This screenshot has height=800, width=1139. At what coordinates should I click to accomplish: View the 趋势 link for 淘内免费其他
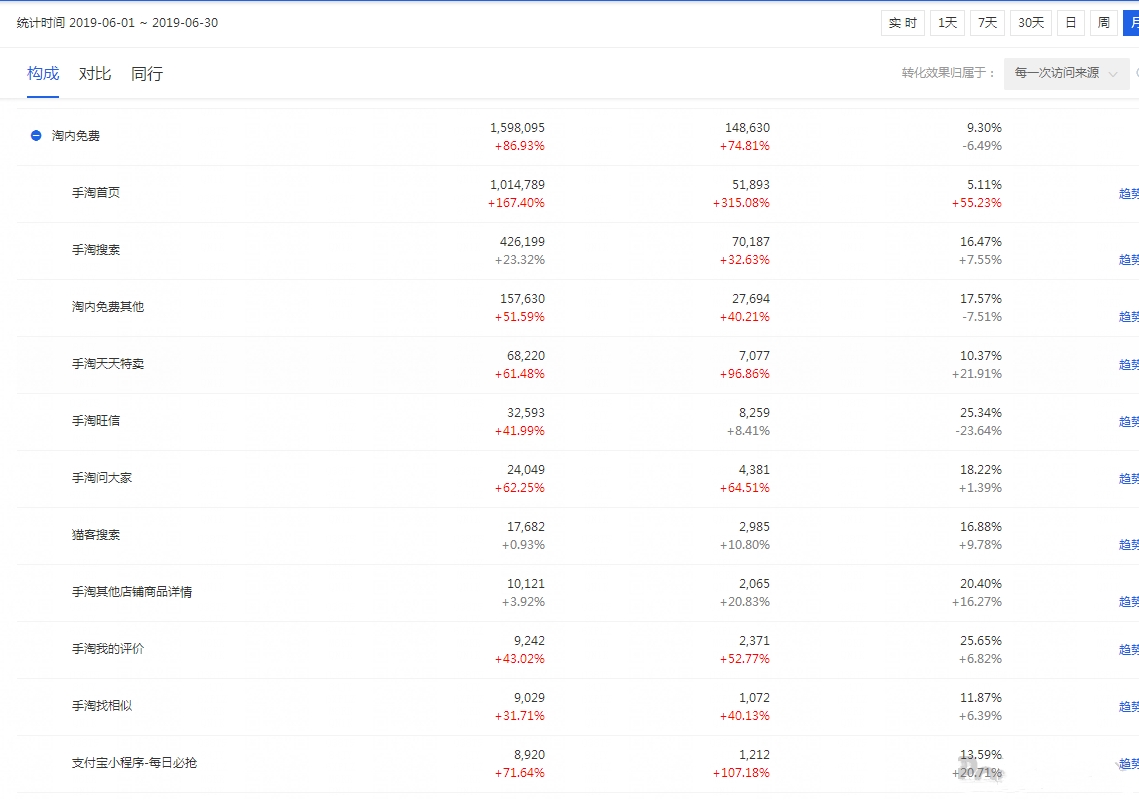point(1128,317)
